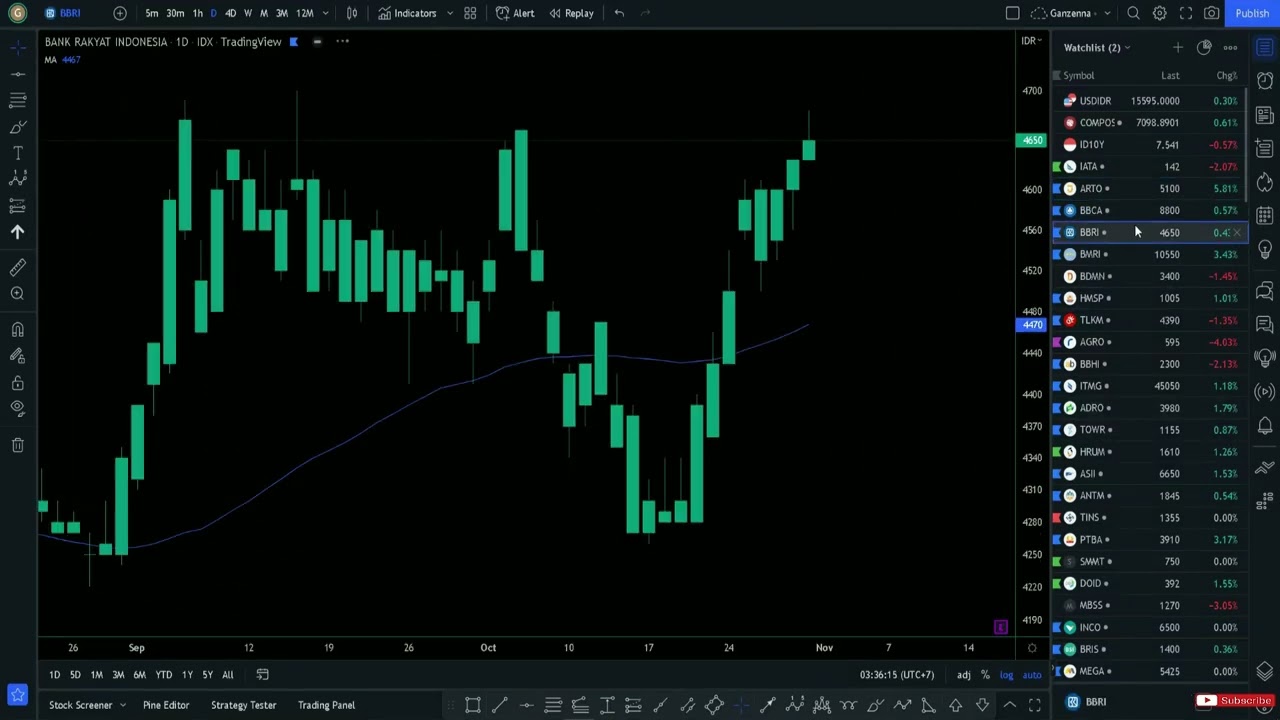
Task: Open the Trading Panel tab
Action: click(326, 705)
